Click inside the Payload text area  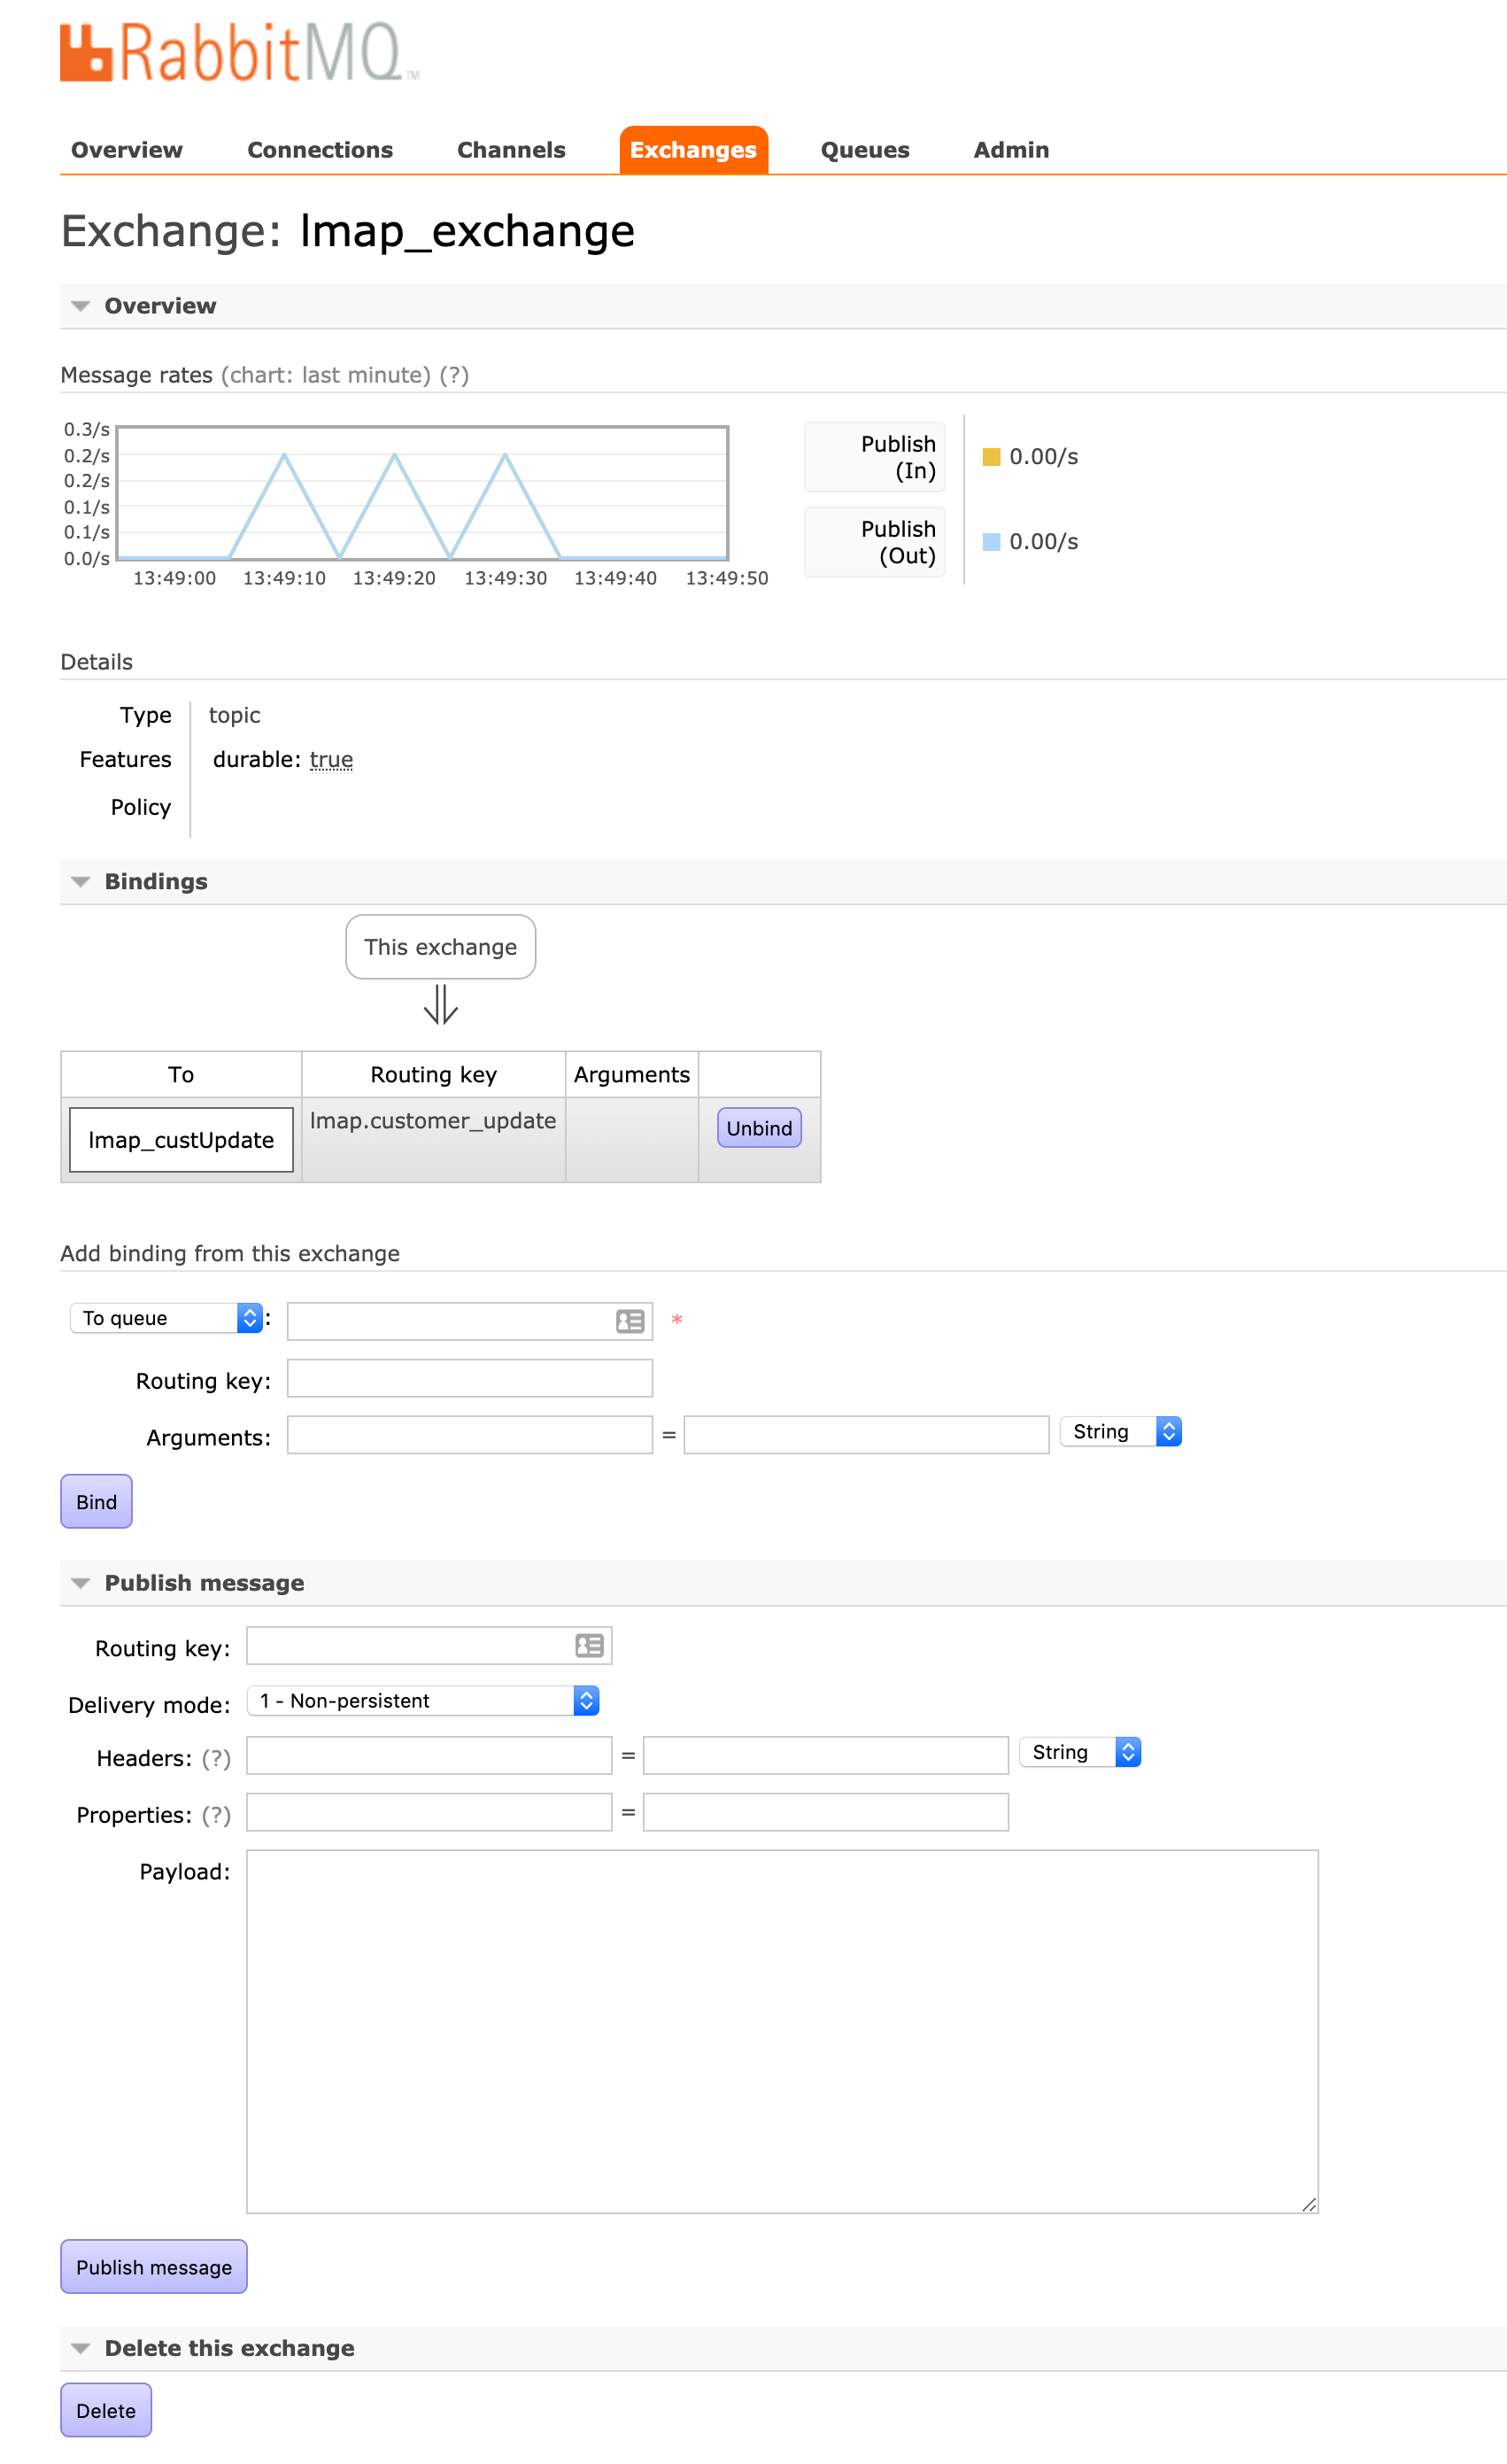[x=781, y=2030]
